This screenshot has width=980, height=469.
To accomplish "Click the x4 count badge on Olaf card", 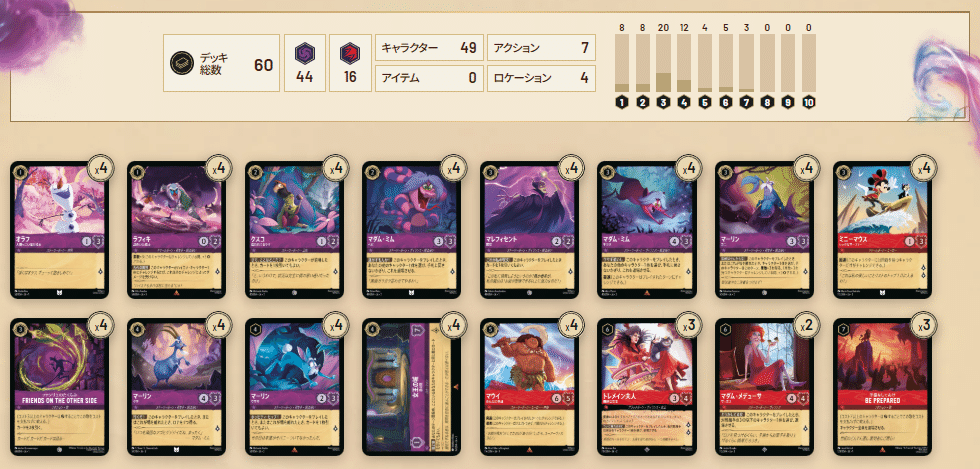I will pyautogui.click(x=99, y=168).
